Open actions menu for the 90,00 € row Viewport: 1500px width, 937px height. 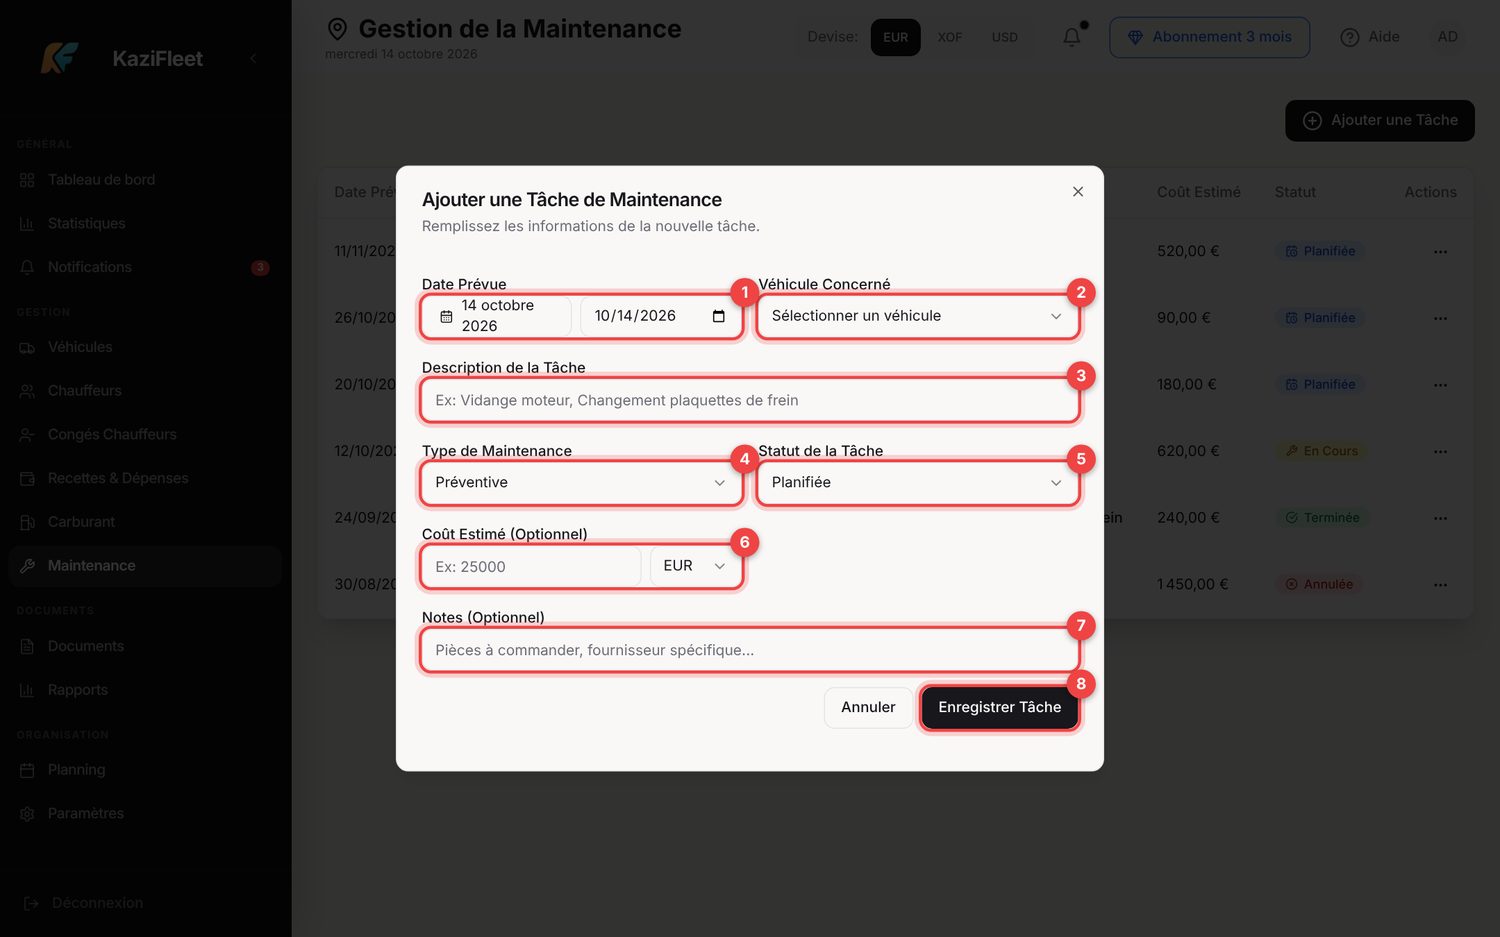tap(1440, 318)
